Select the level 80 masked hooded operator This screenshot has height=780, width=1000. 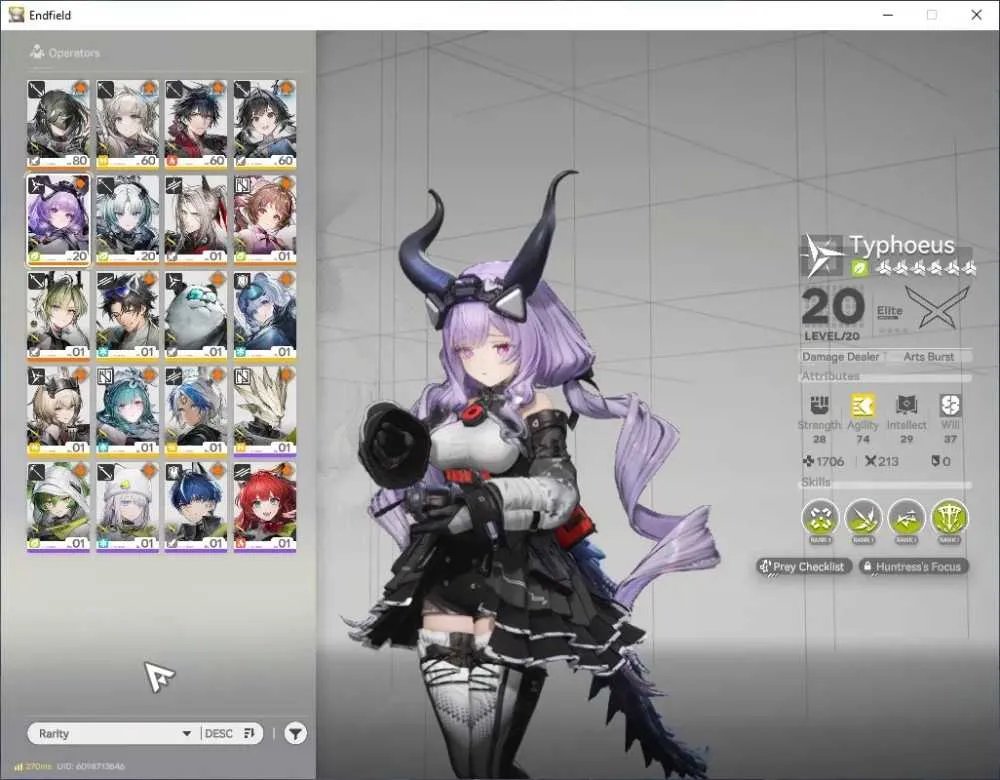tap(58, 124)
